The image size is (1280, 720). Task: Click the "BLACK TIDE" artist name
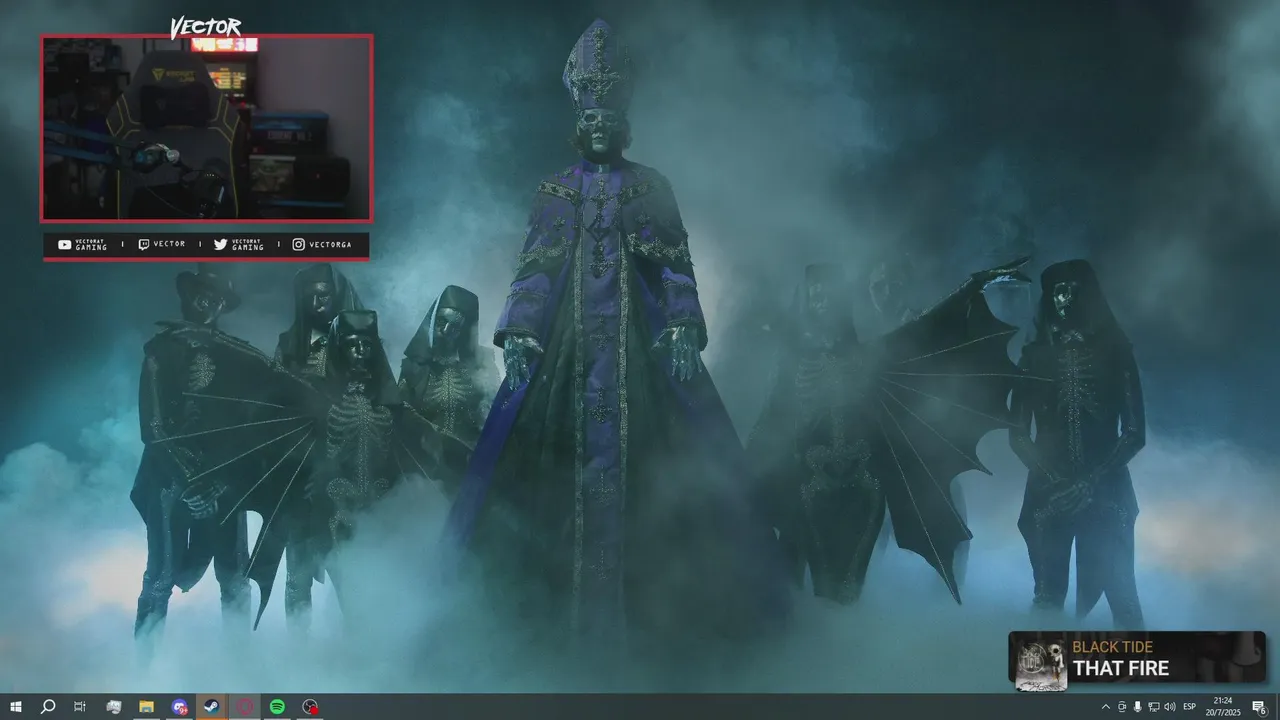coord(1112,647)
